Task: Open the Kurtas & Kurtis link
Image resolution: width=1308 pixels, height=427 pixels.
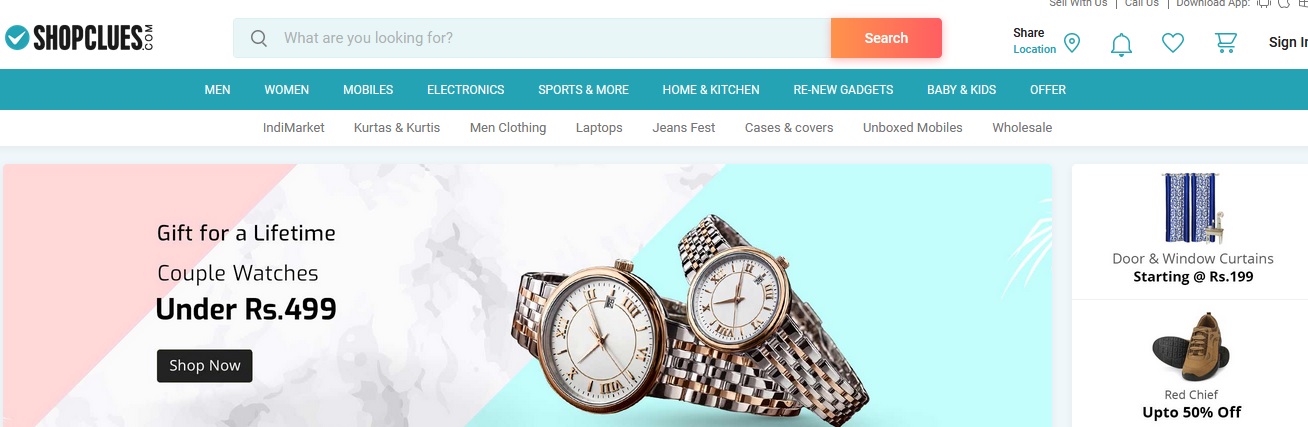Action: pyautogui.click(x=397, y=127)
